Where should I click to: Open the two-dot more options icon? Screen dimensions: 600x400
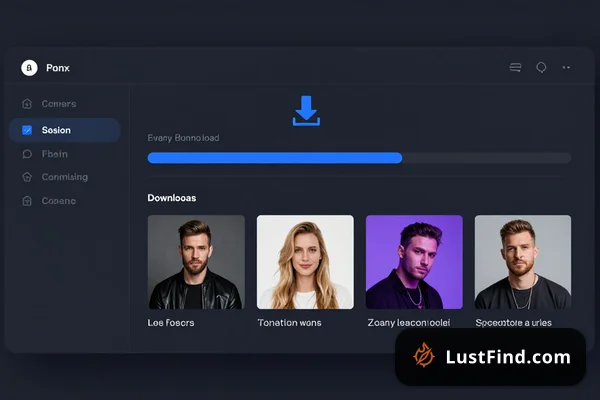566,67
